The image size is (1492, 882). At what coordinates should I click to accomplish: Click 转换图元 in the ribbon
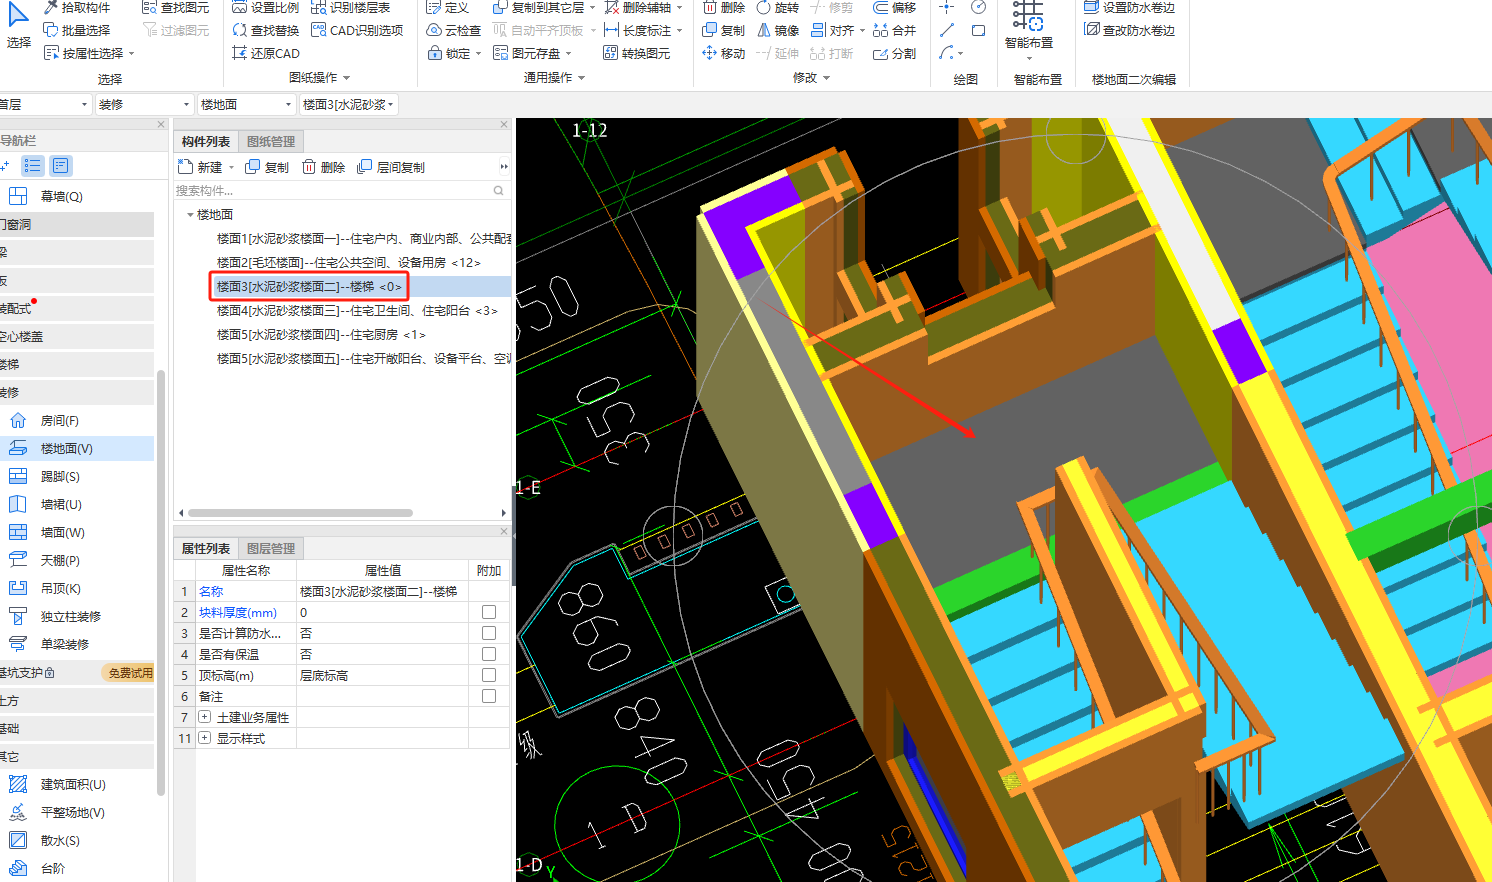(x=636, y=53)
